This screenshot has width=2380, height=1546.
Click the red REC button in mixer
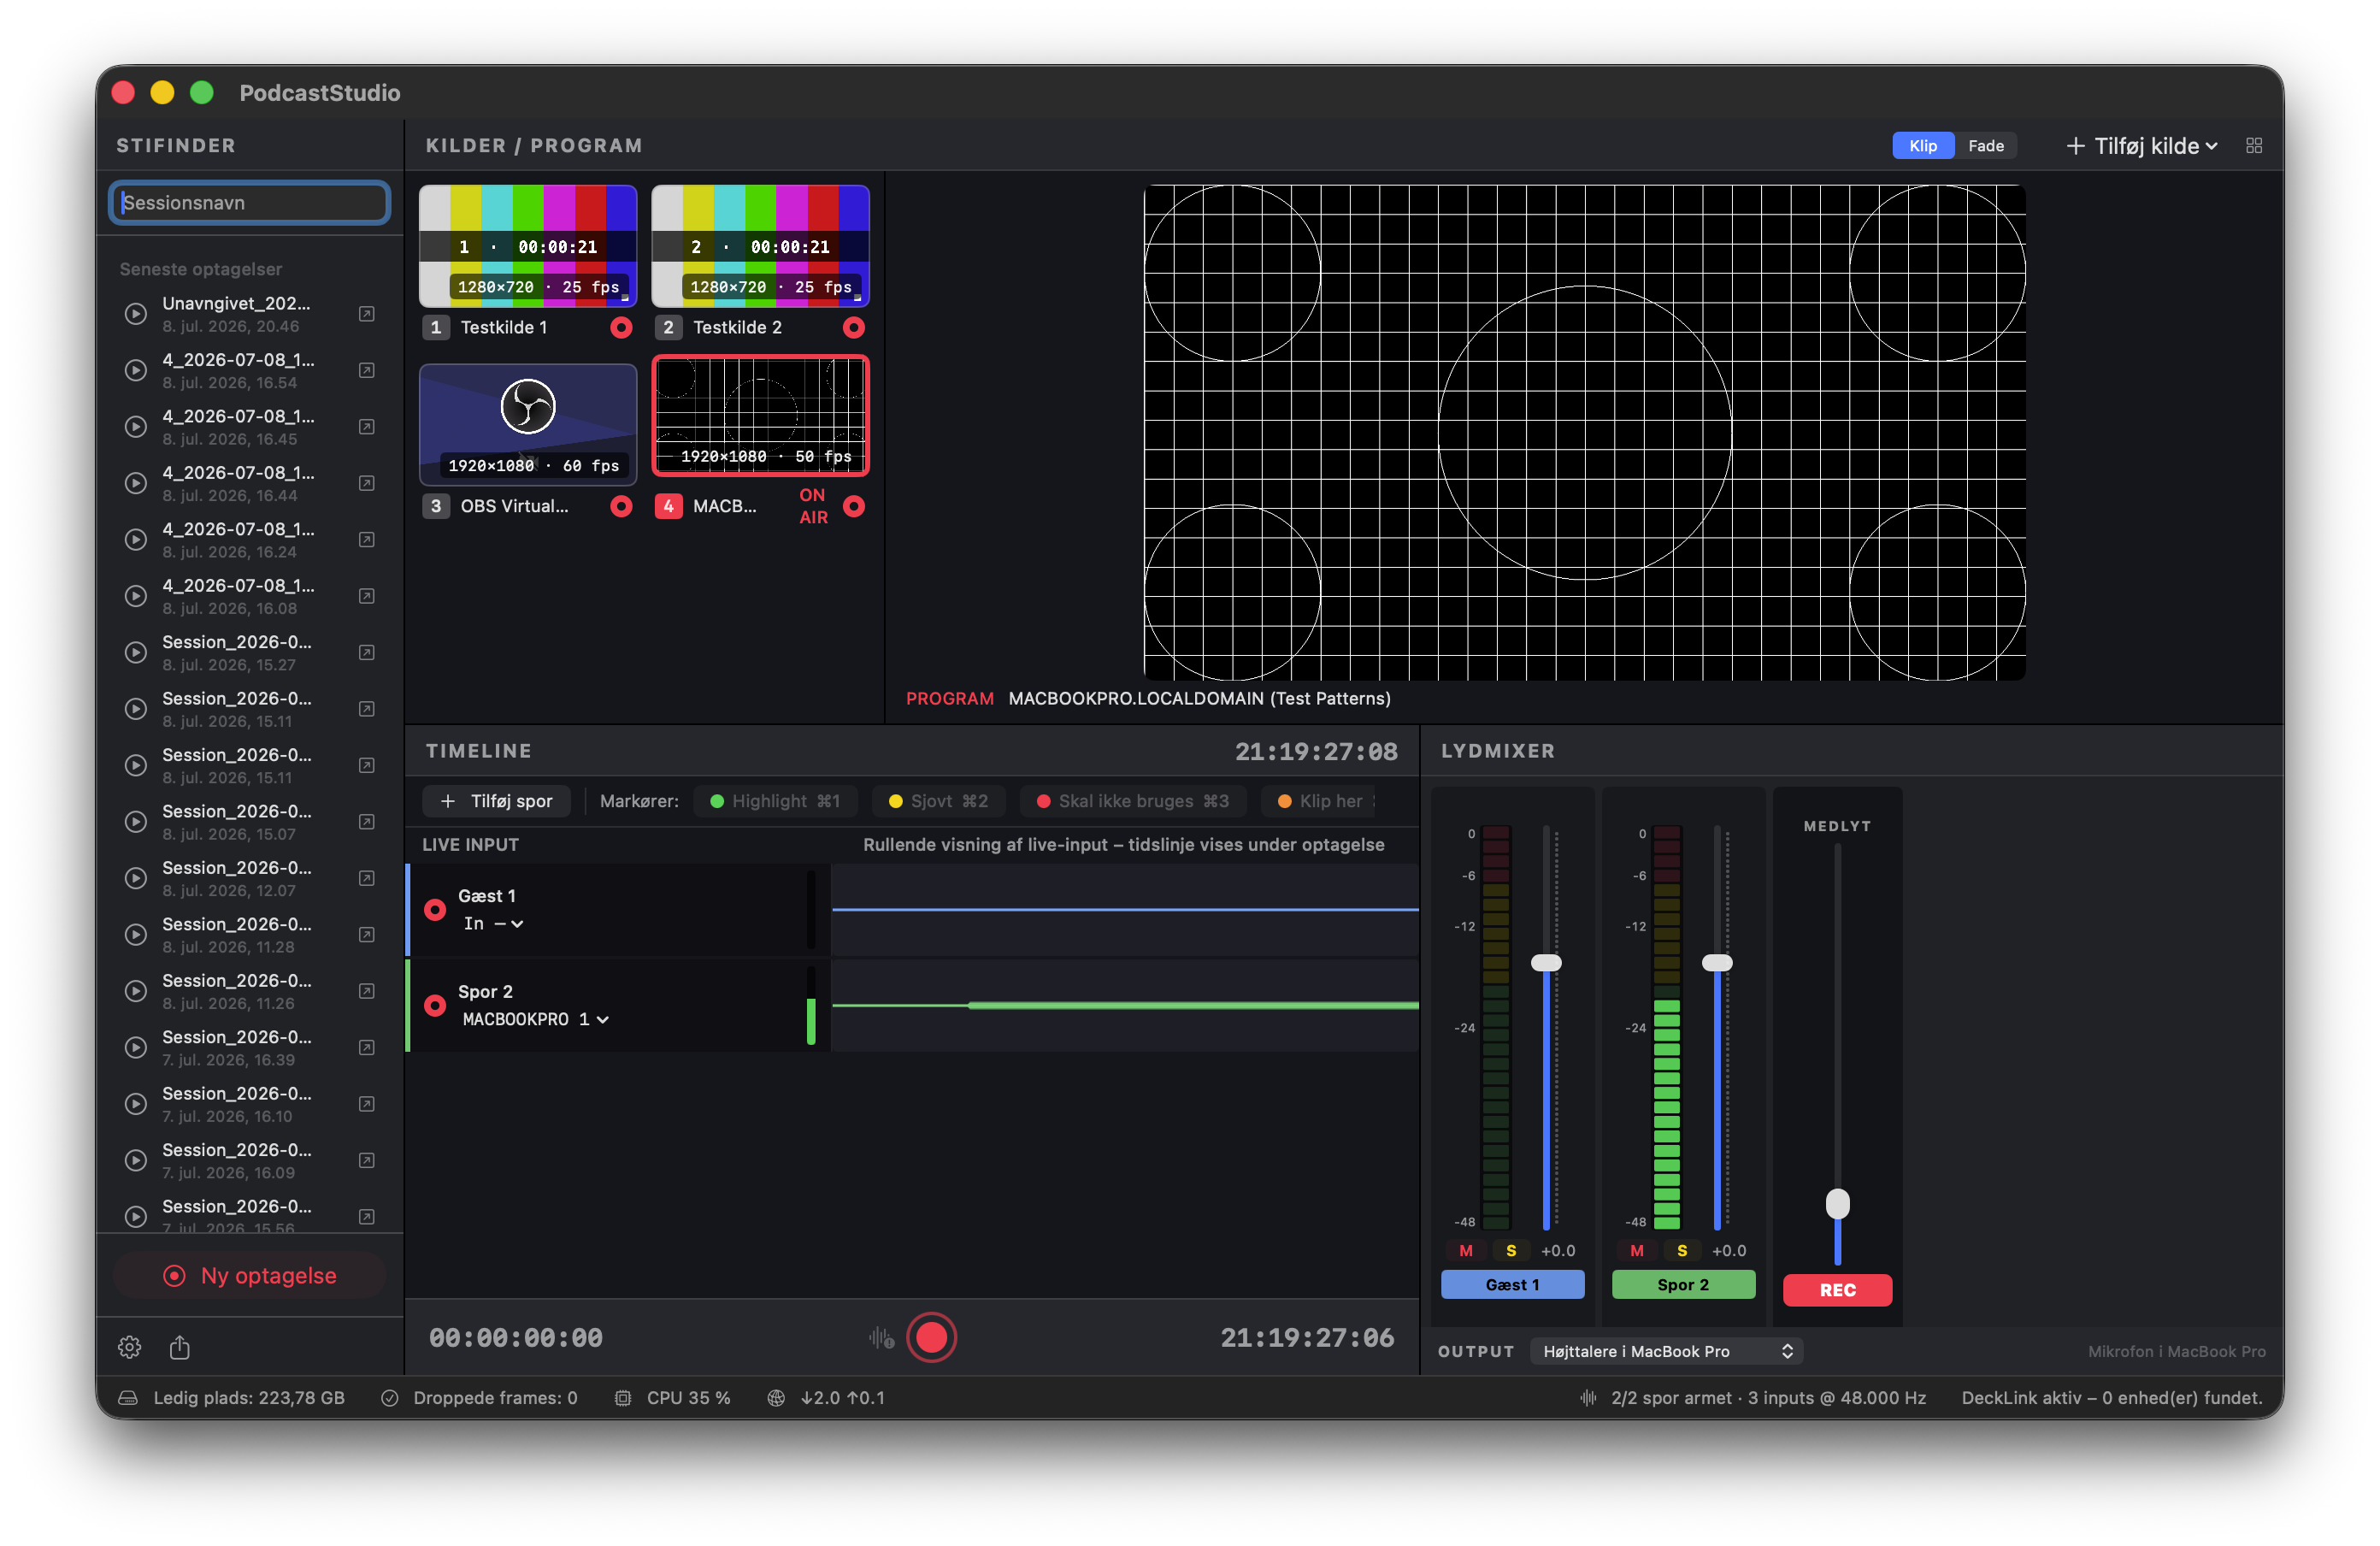point(1838,1290)
